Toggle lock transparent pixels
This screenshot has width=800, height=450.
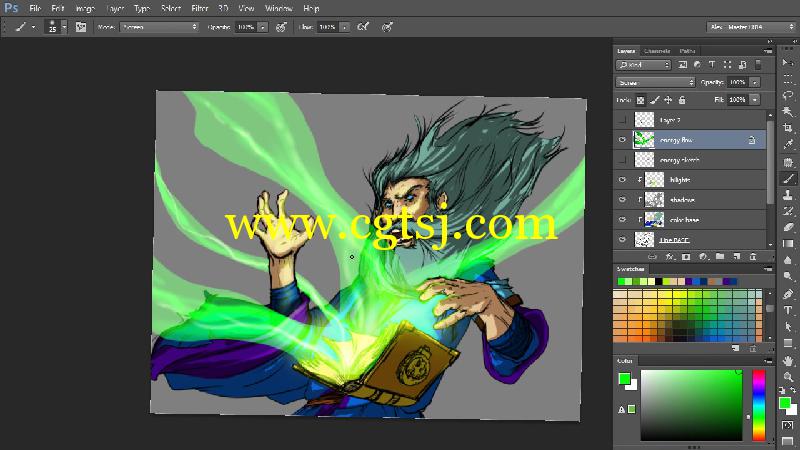[x=640, y=100]
